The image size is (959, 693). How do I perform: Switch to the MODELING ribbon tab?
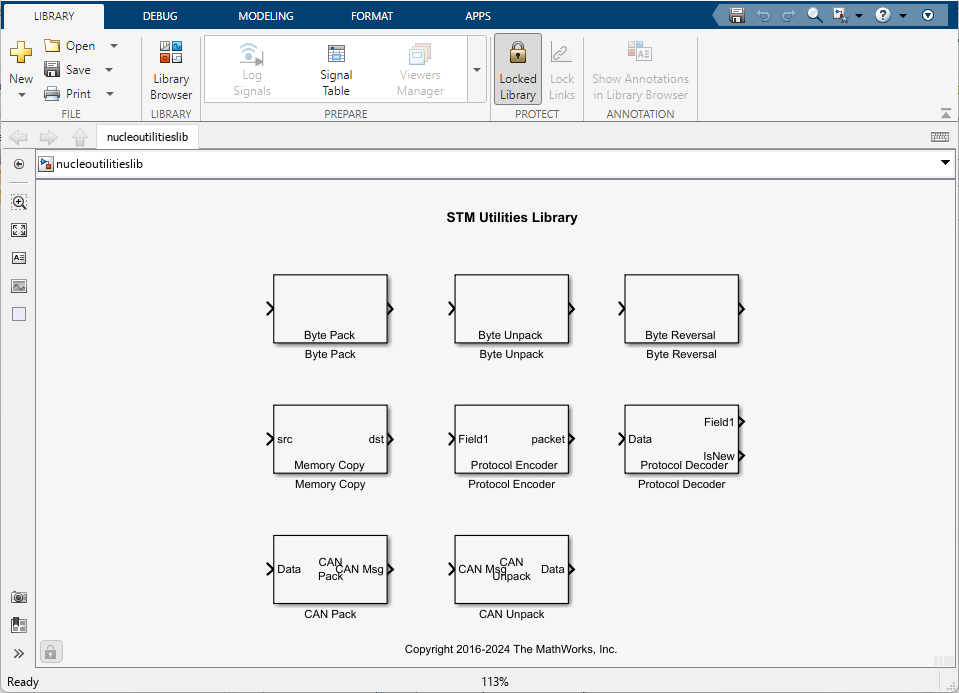(x=264, y=15)
